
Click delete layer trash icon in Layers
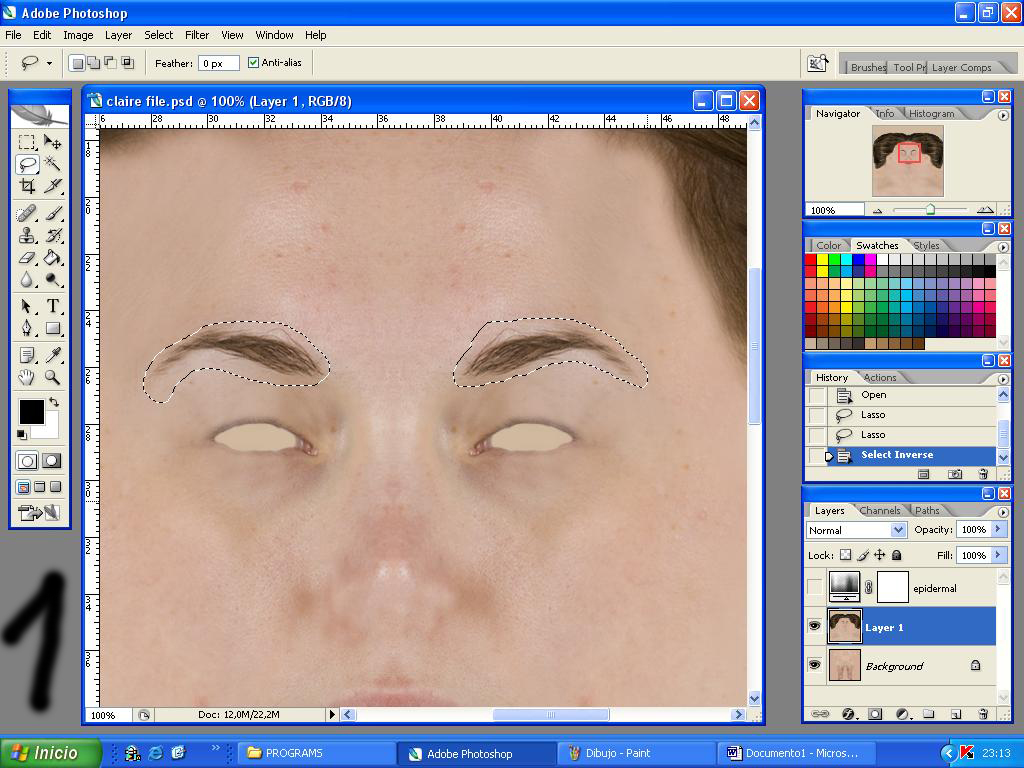point(983,714)
